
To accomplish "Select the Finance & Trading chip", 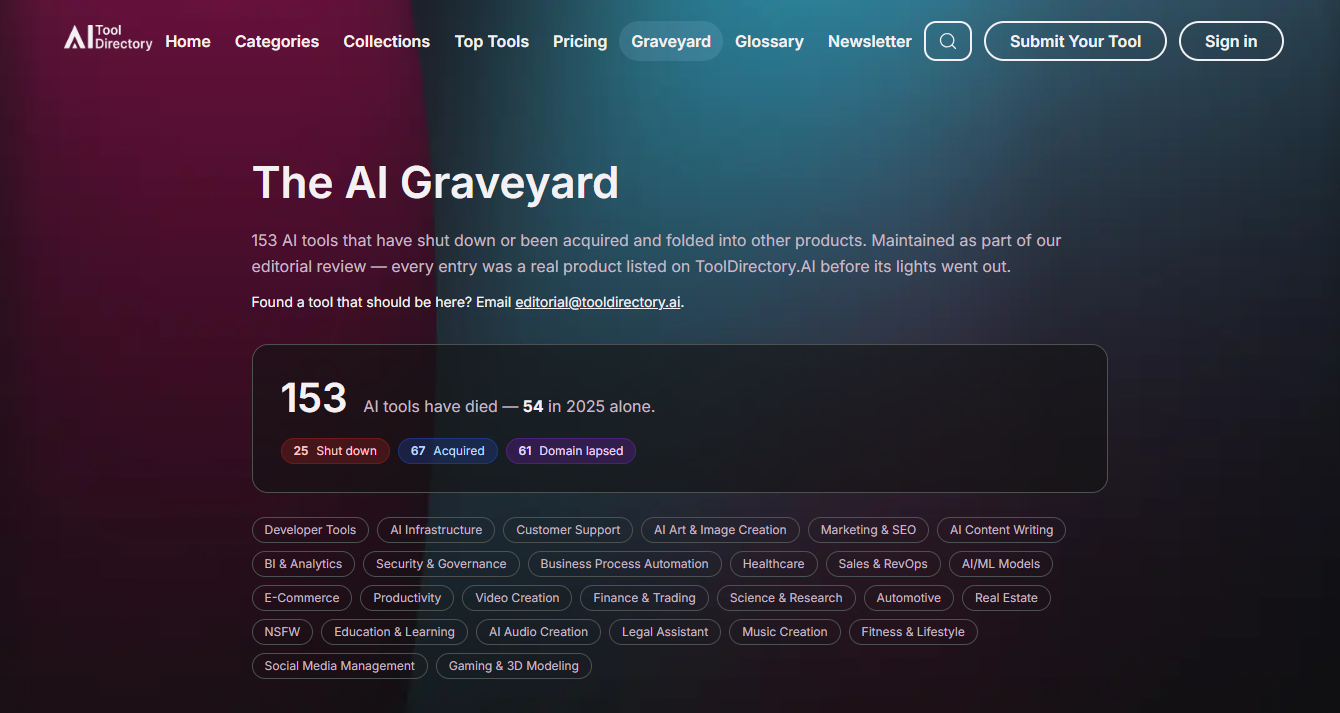I will pyautogui.click(x=644, y=598).
